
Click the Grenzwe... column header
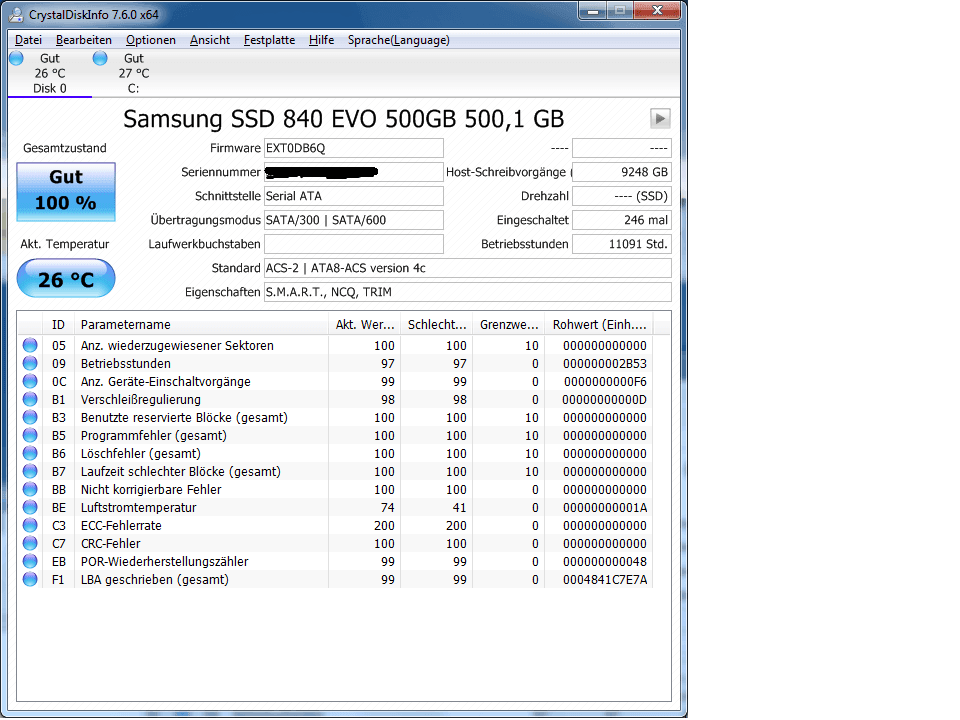(x=509, y=324)
